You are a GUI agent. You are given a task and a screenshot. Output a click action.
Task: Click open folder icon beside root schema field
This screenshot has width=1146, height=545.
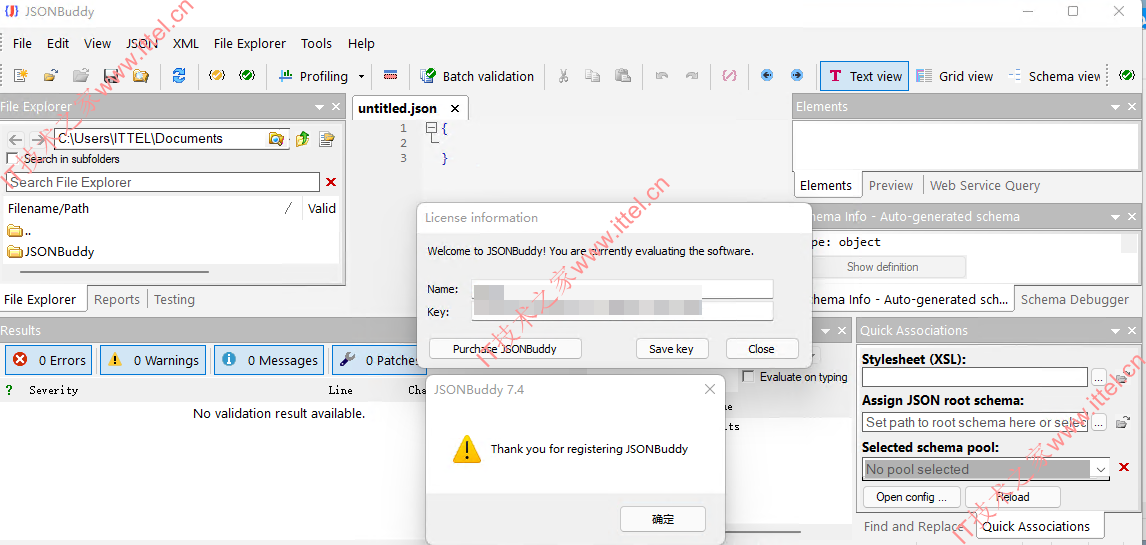pyautogui.click(x=1123, y=422)
